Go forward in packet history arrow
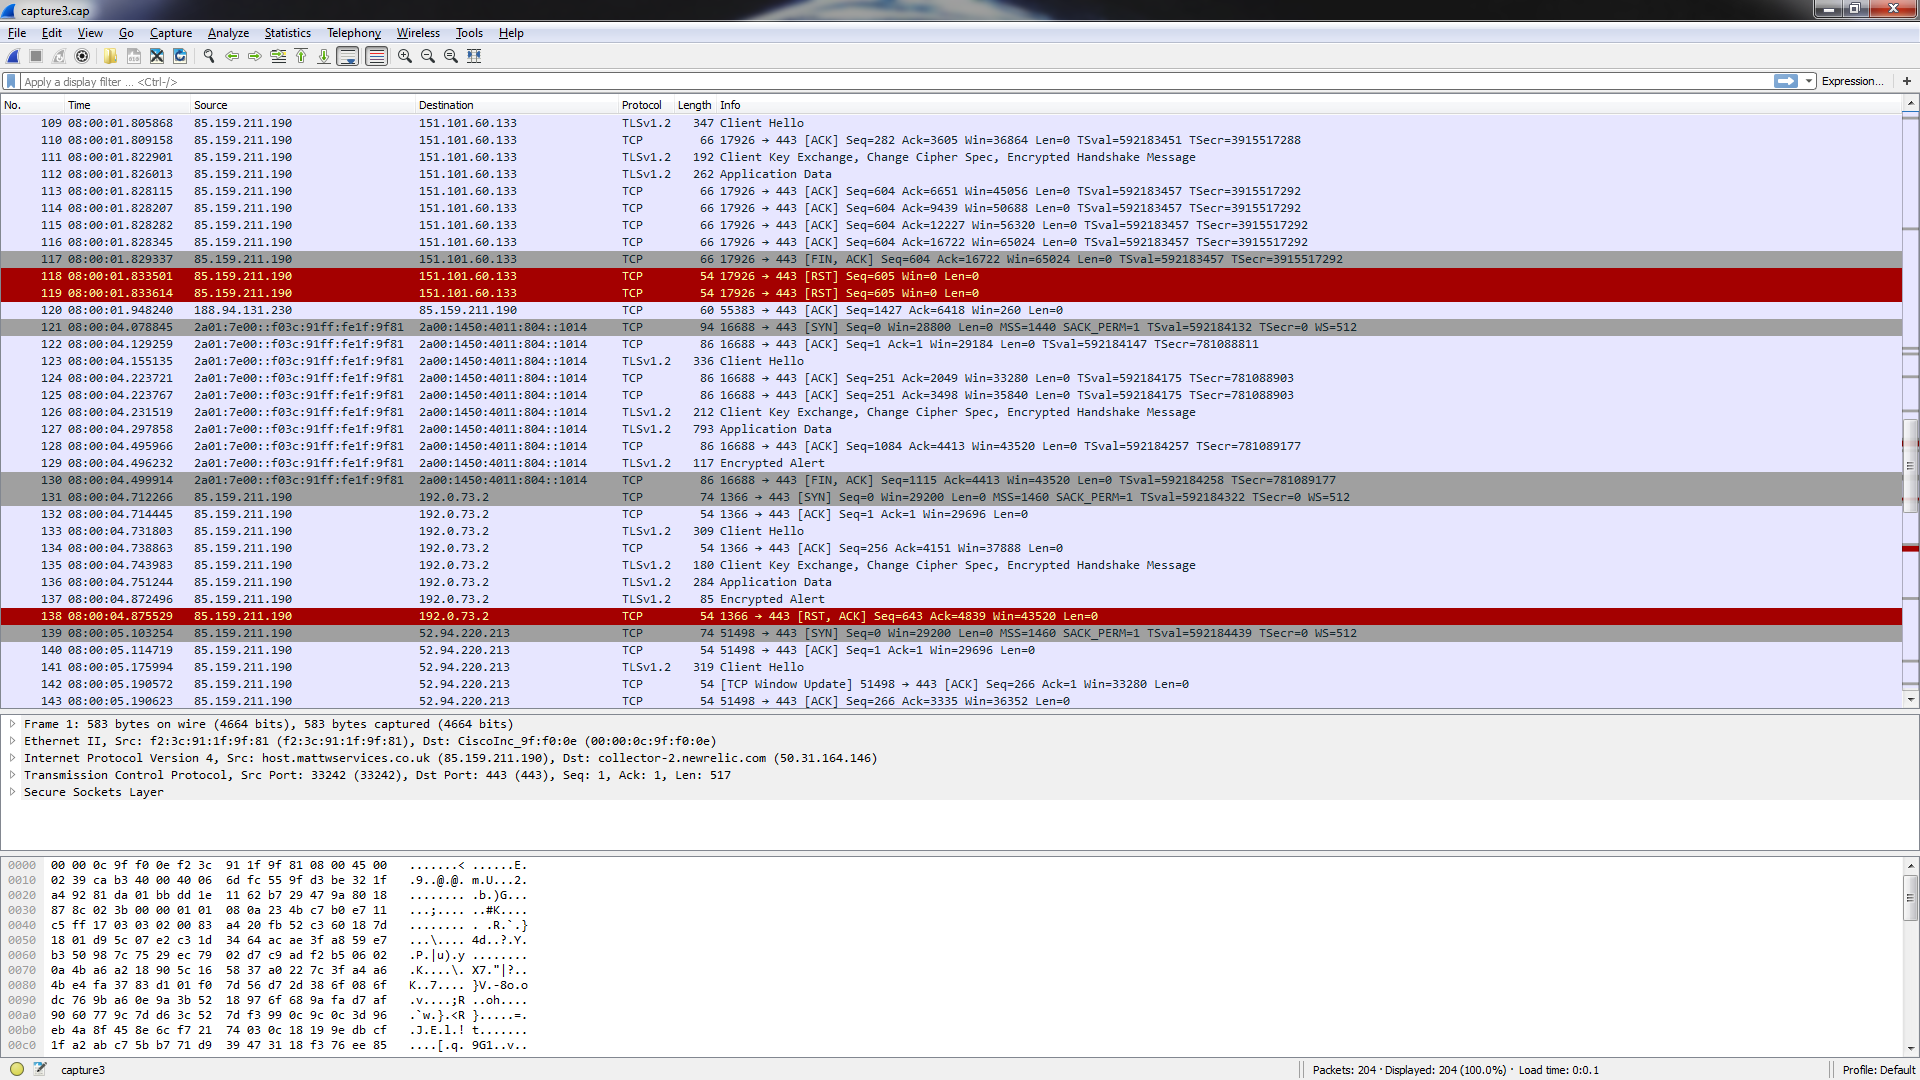 click(255, 56)
